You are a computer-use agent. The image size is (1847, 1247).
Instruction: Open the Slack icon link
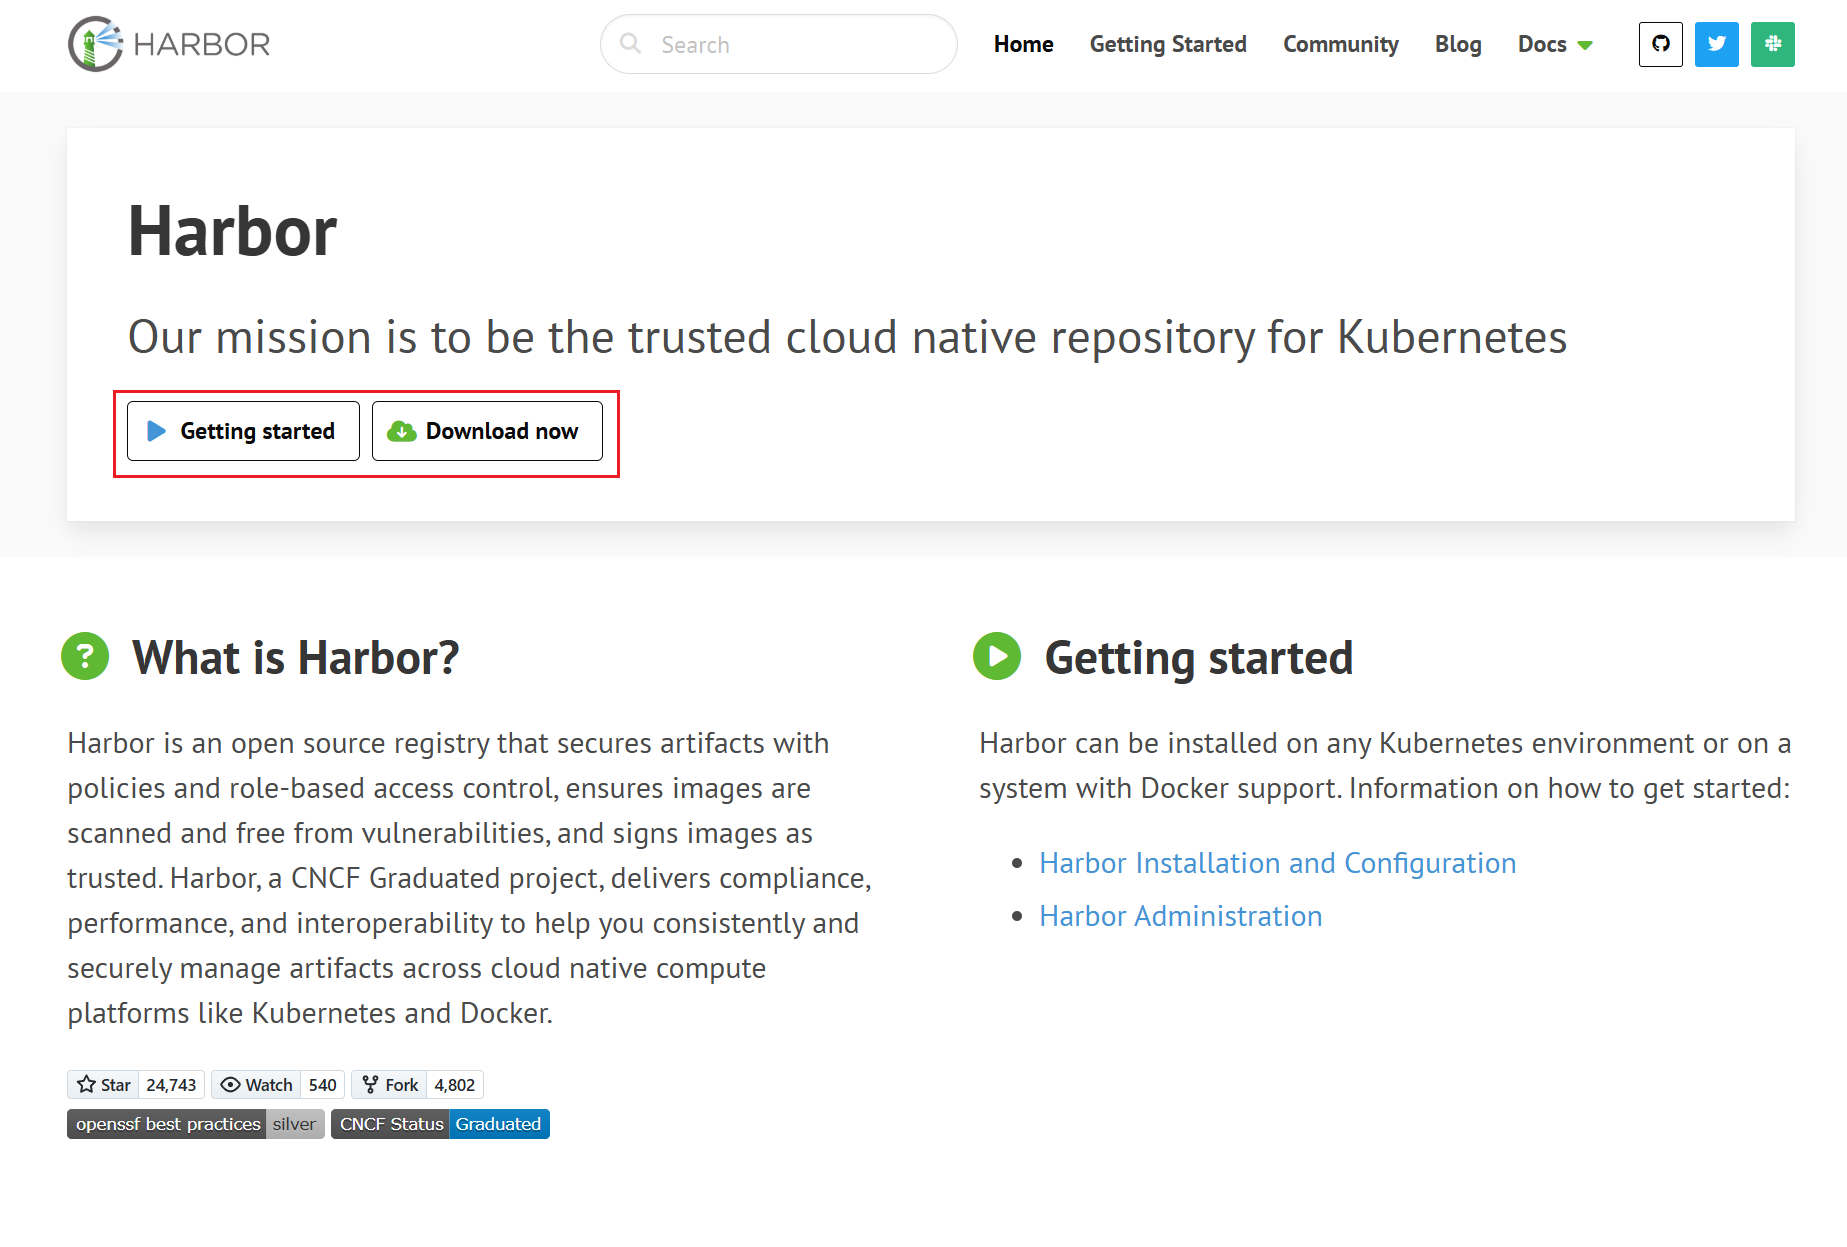pyautogui.click(x=1772, y=44)
